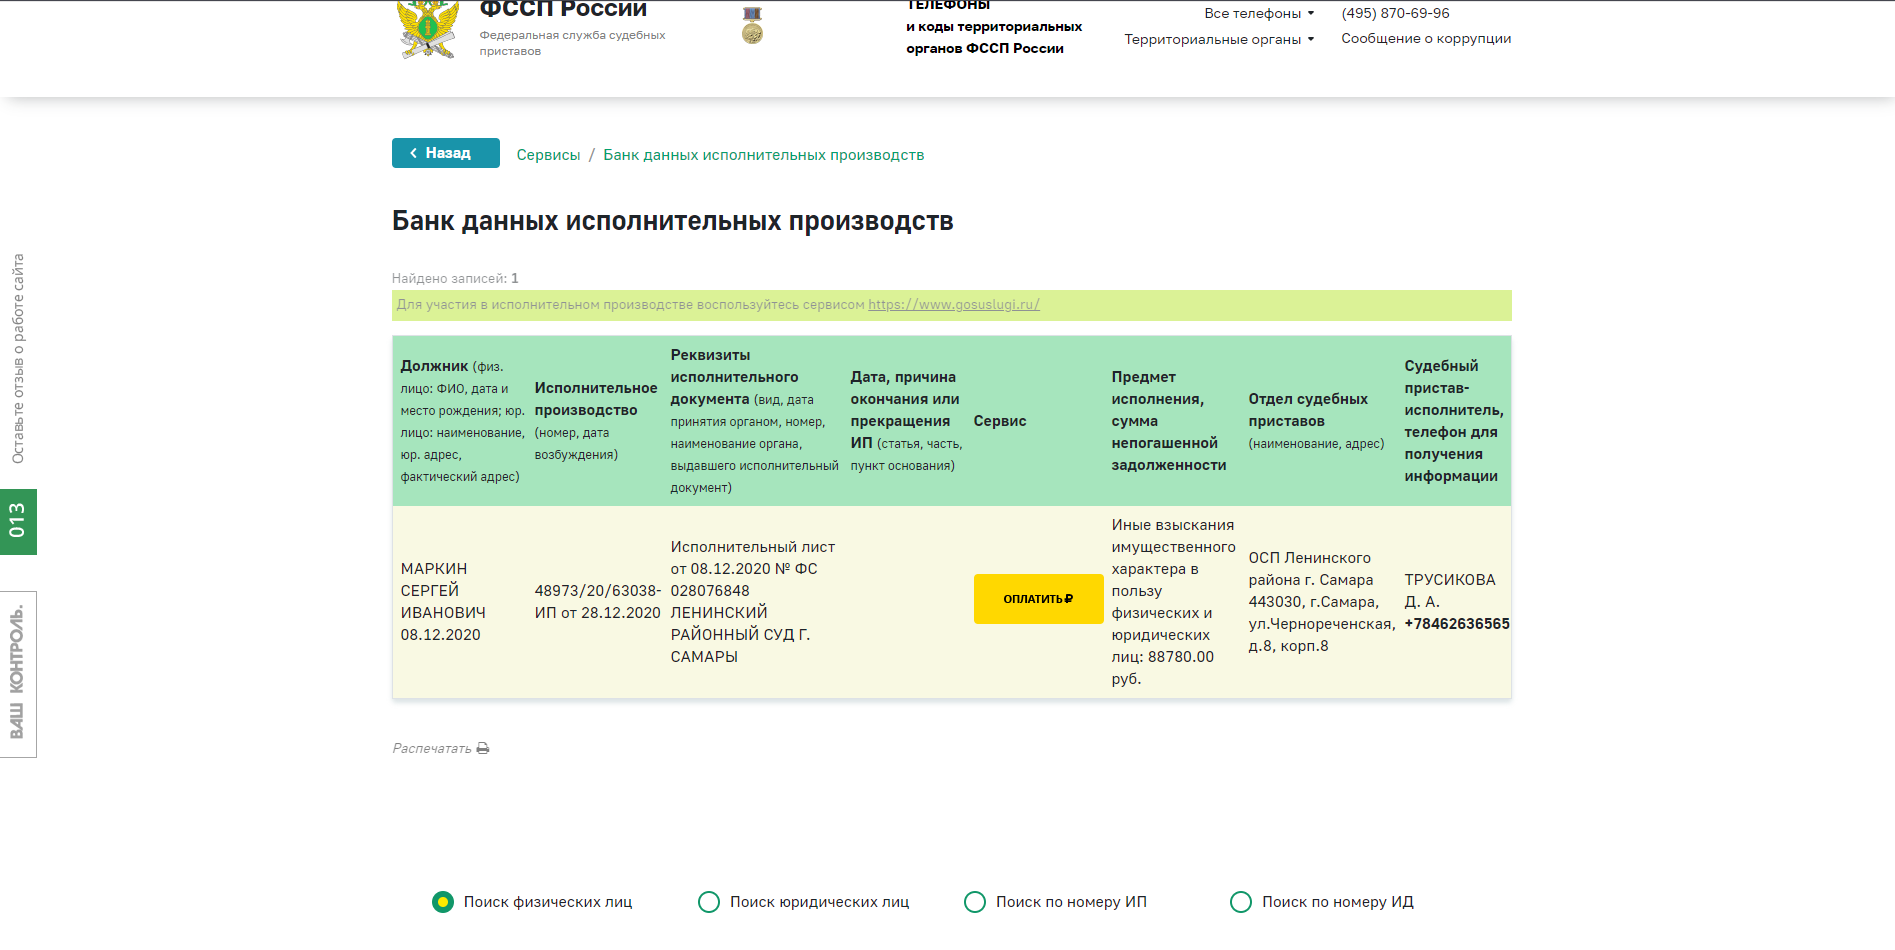The height and width of the screenshot is (950, 1895).
Task: Click the 88780.00 руб. debt amount cell
Action: pyautogui.click(x=1173, y=602)
